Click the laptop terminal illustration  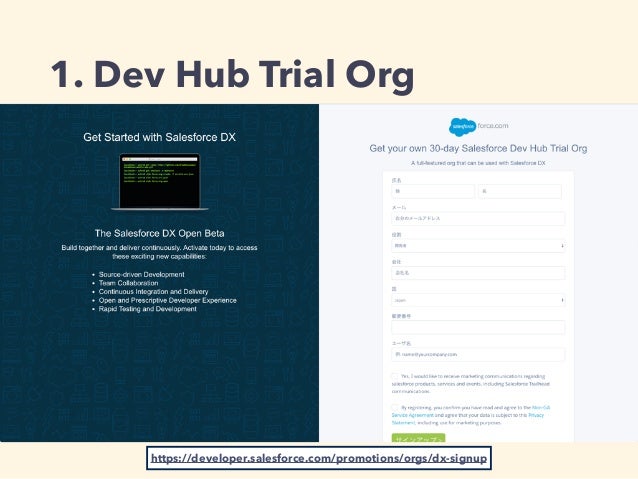pos(160,182)
